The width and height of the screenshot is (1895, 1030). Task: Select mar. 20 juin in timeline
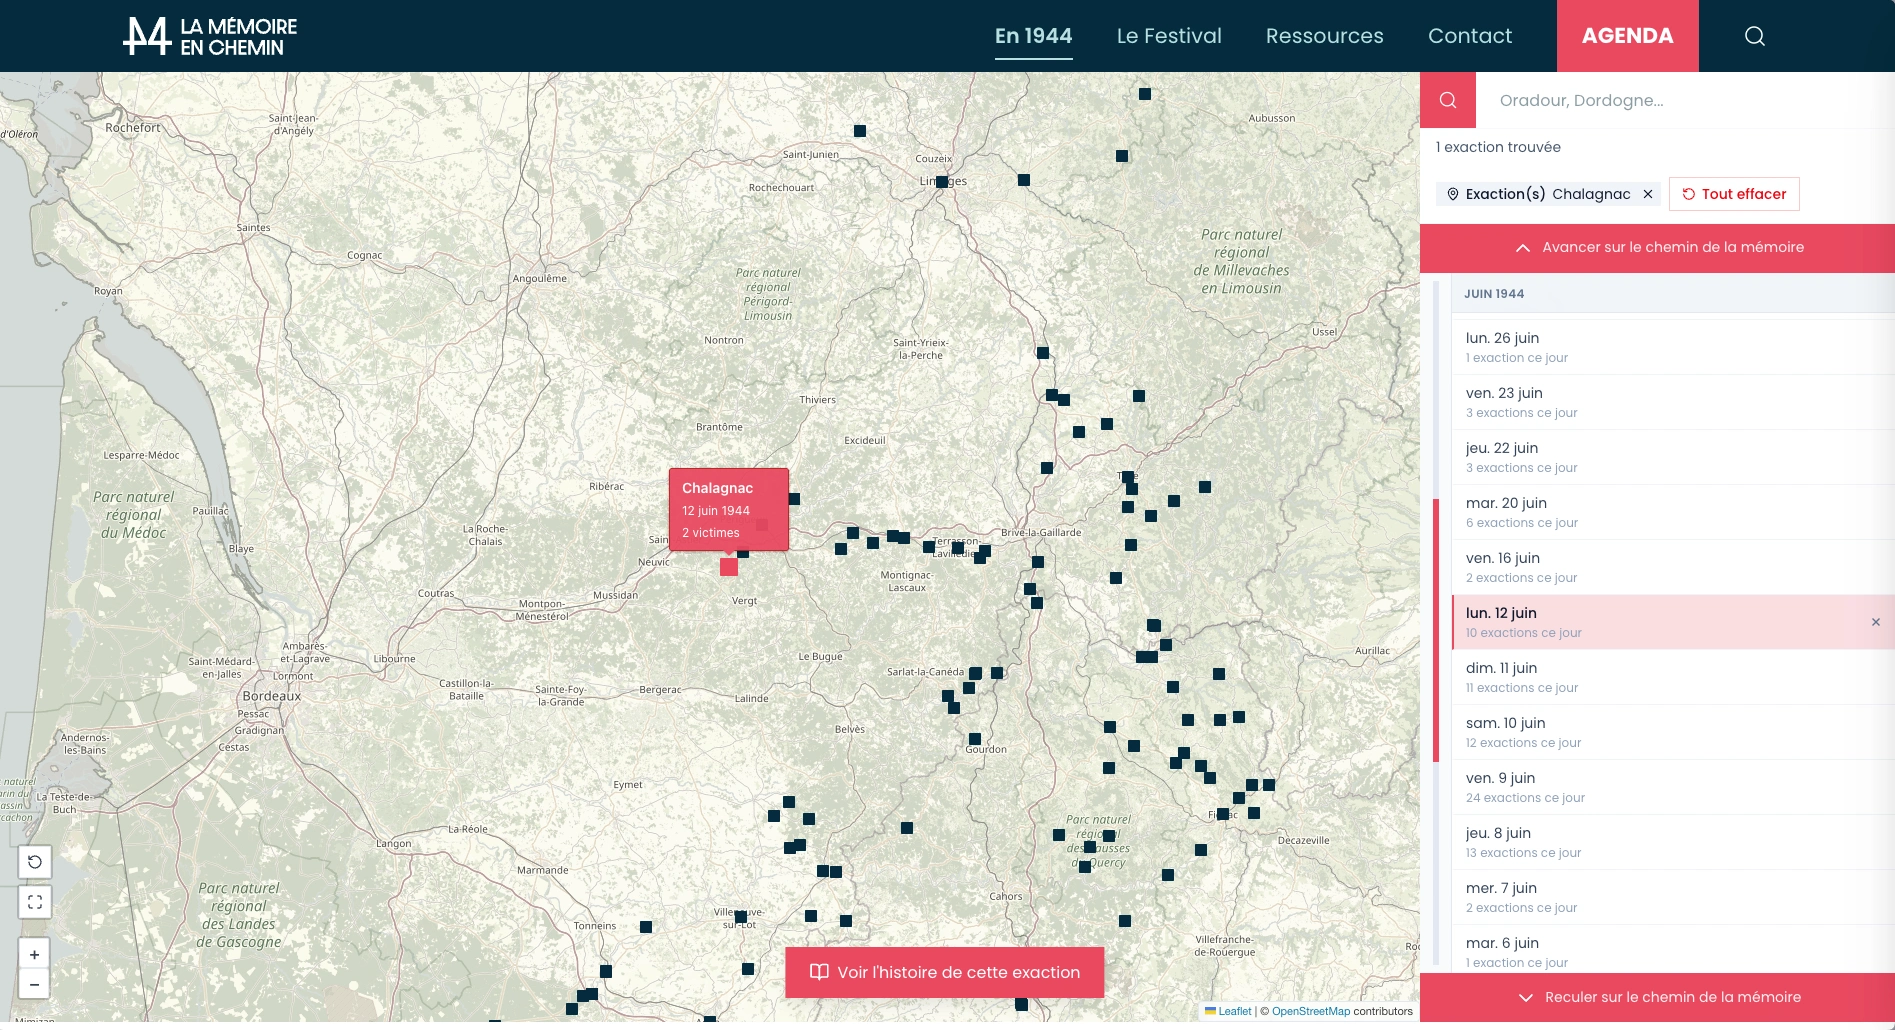pyautogui.click(x=1673, y=512)
